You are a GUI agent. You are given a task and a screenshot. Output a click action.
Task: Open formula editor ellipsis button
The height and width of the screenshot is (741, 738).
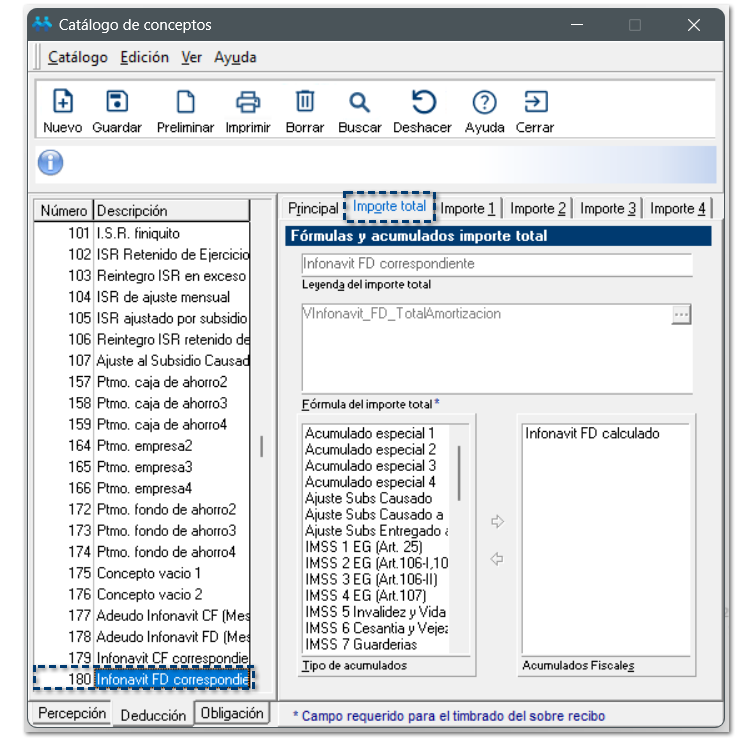tap(681, 315)
